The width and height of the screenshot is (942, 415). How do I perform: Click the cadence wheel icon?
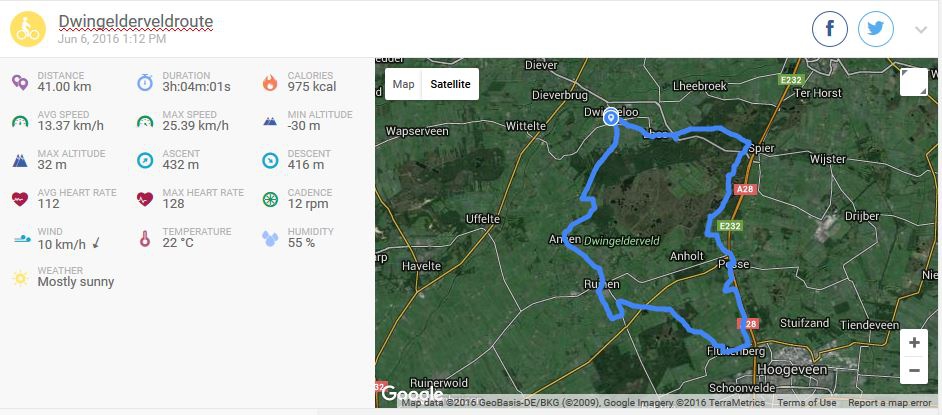269,198
